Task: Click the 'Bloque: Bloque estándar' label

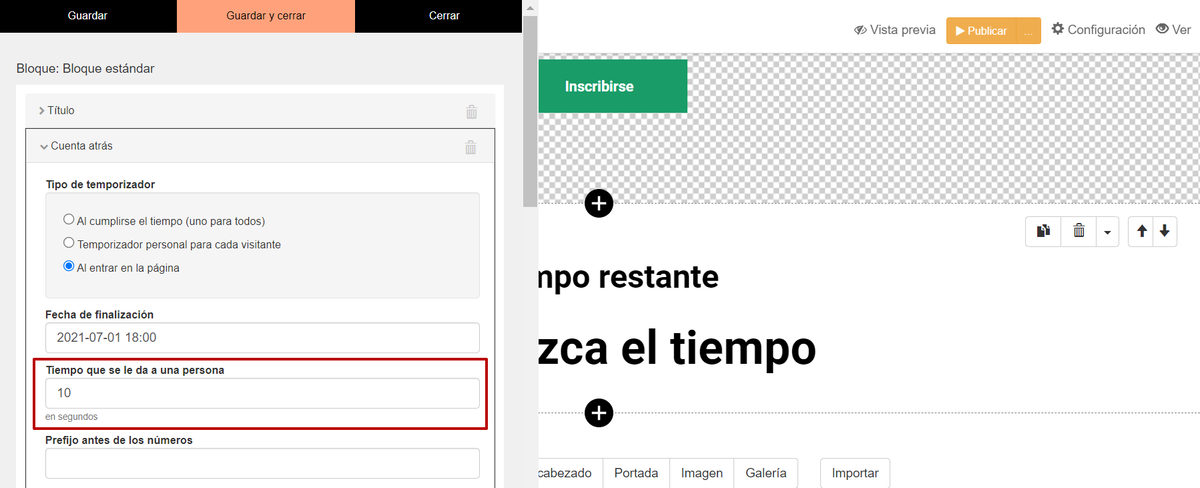Action: tap(85, 69)
